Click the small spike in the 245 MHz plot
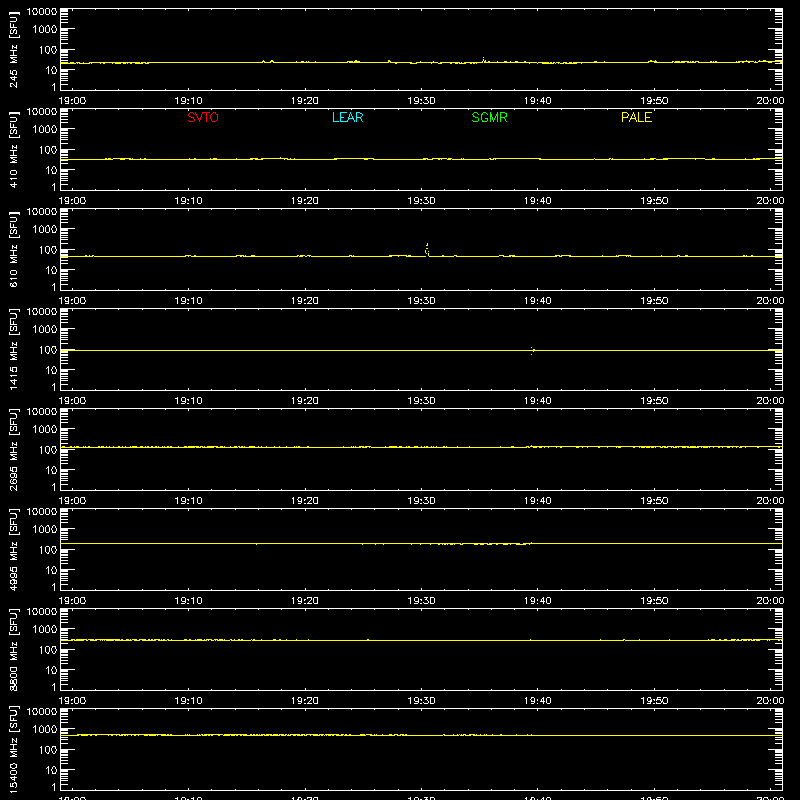The height and width of the screenshot is (800, 800). point(483,60)
